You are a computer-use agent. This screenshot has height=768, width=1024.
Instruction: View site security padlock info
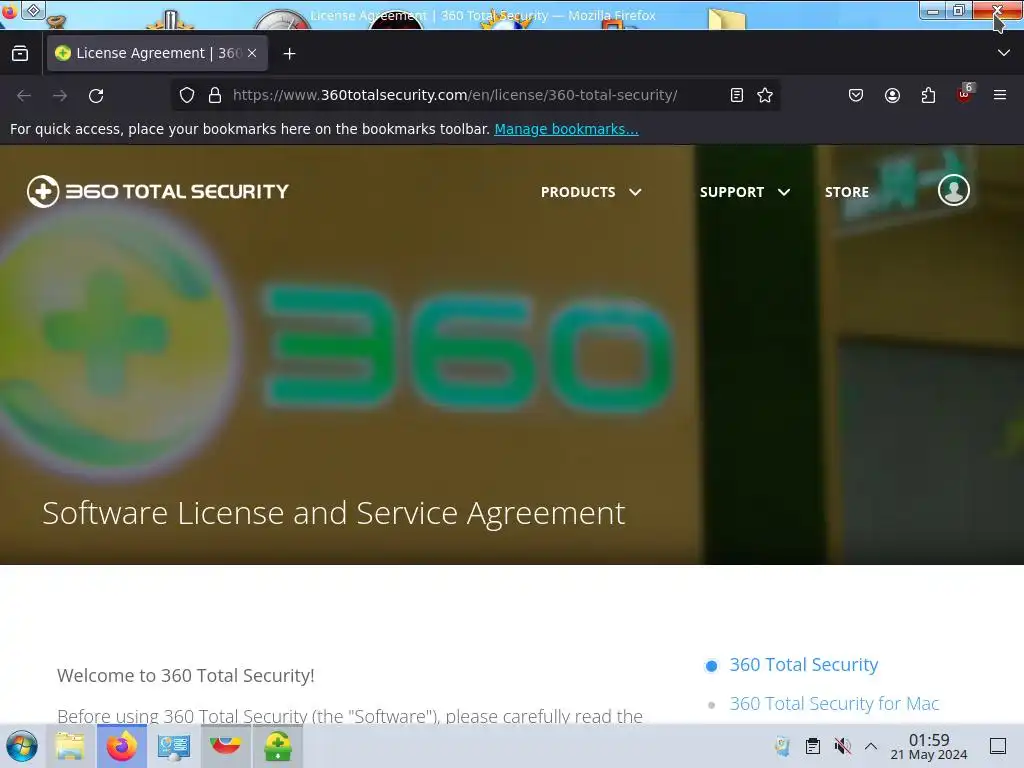(x=215, y=95)
